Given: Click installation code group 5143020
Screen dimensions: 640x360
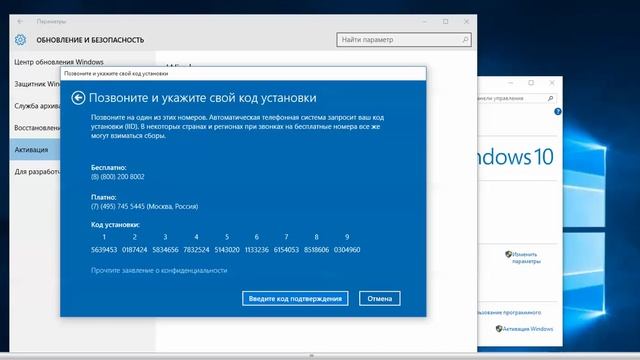Looking at the screenshot, I should click(227, 250).
